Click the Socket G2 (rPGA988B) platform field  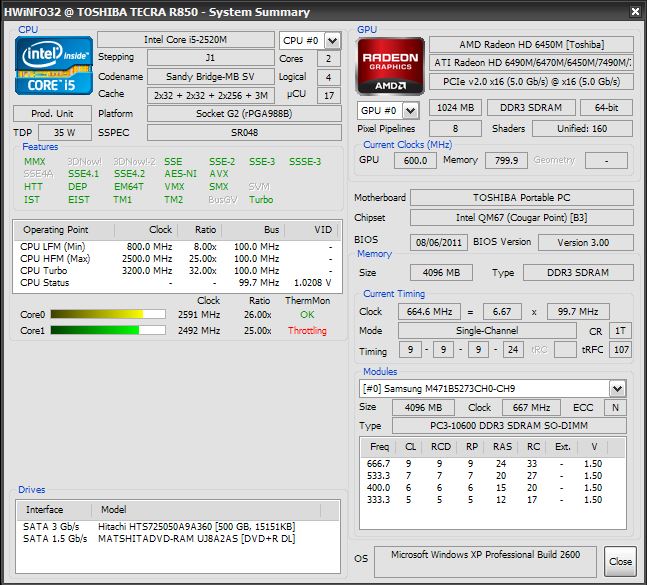[x=244, y=113]
